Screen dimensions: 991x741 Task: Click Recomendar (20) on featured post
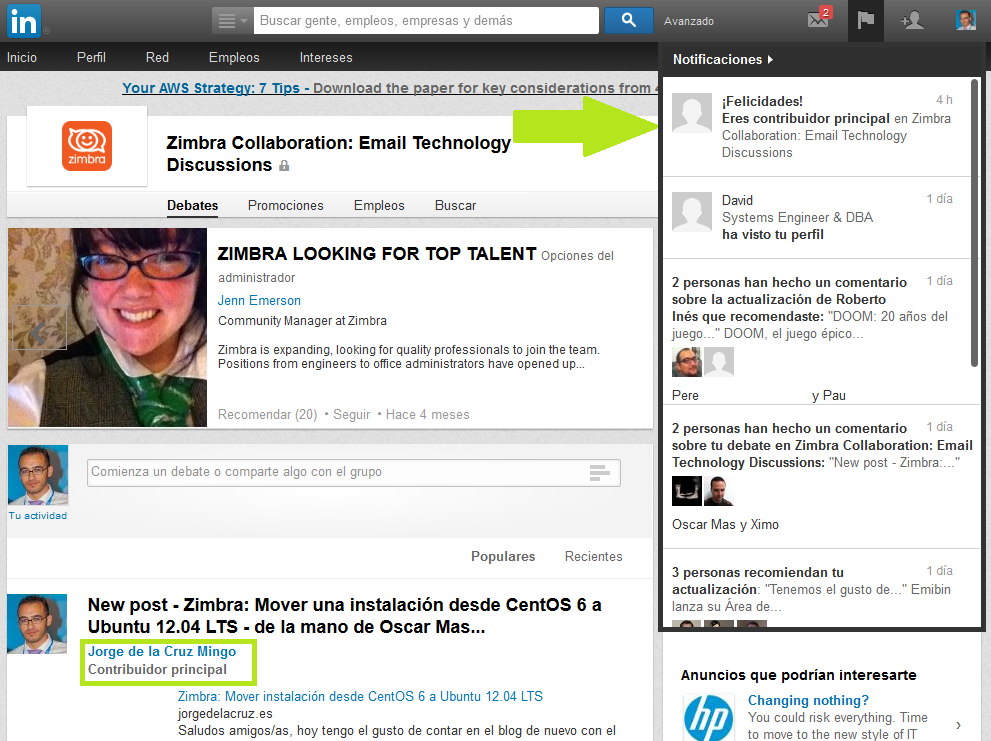click(x=267, y=415)
